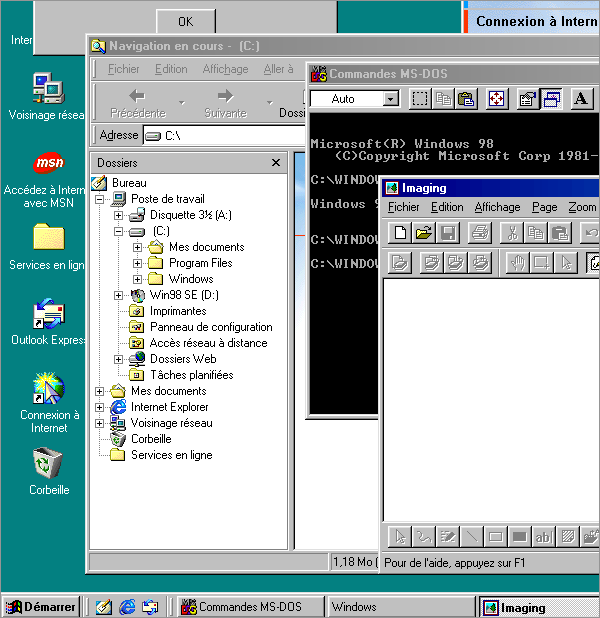Open the Auto font size dropdown

(390, 99)
